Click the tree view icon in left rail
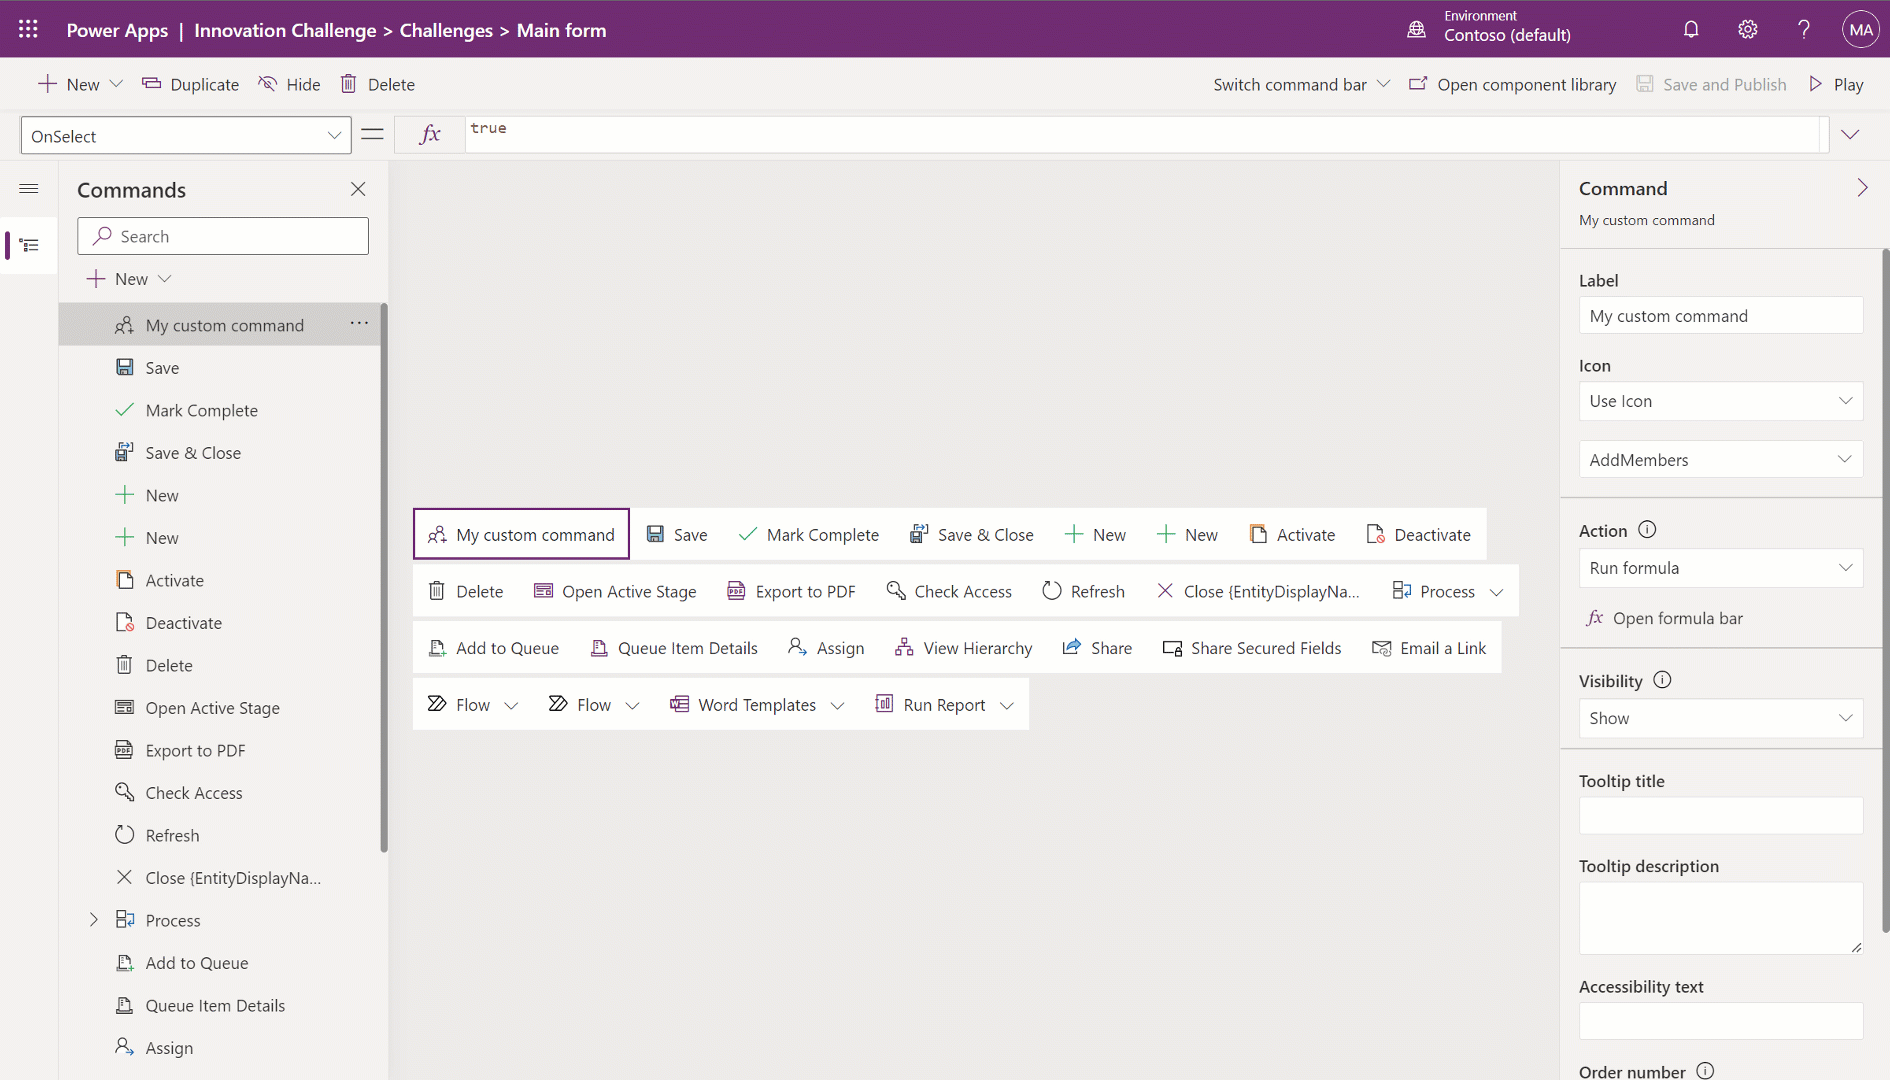 (29, 246)
